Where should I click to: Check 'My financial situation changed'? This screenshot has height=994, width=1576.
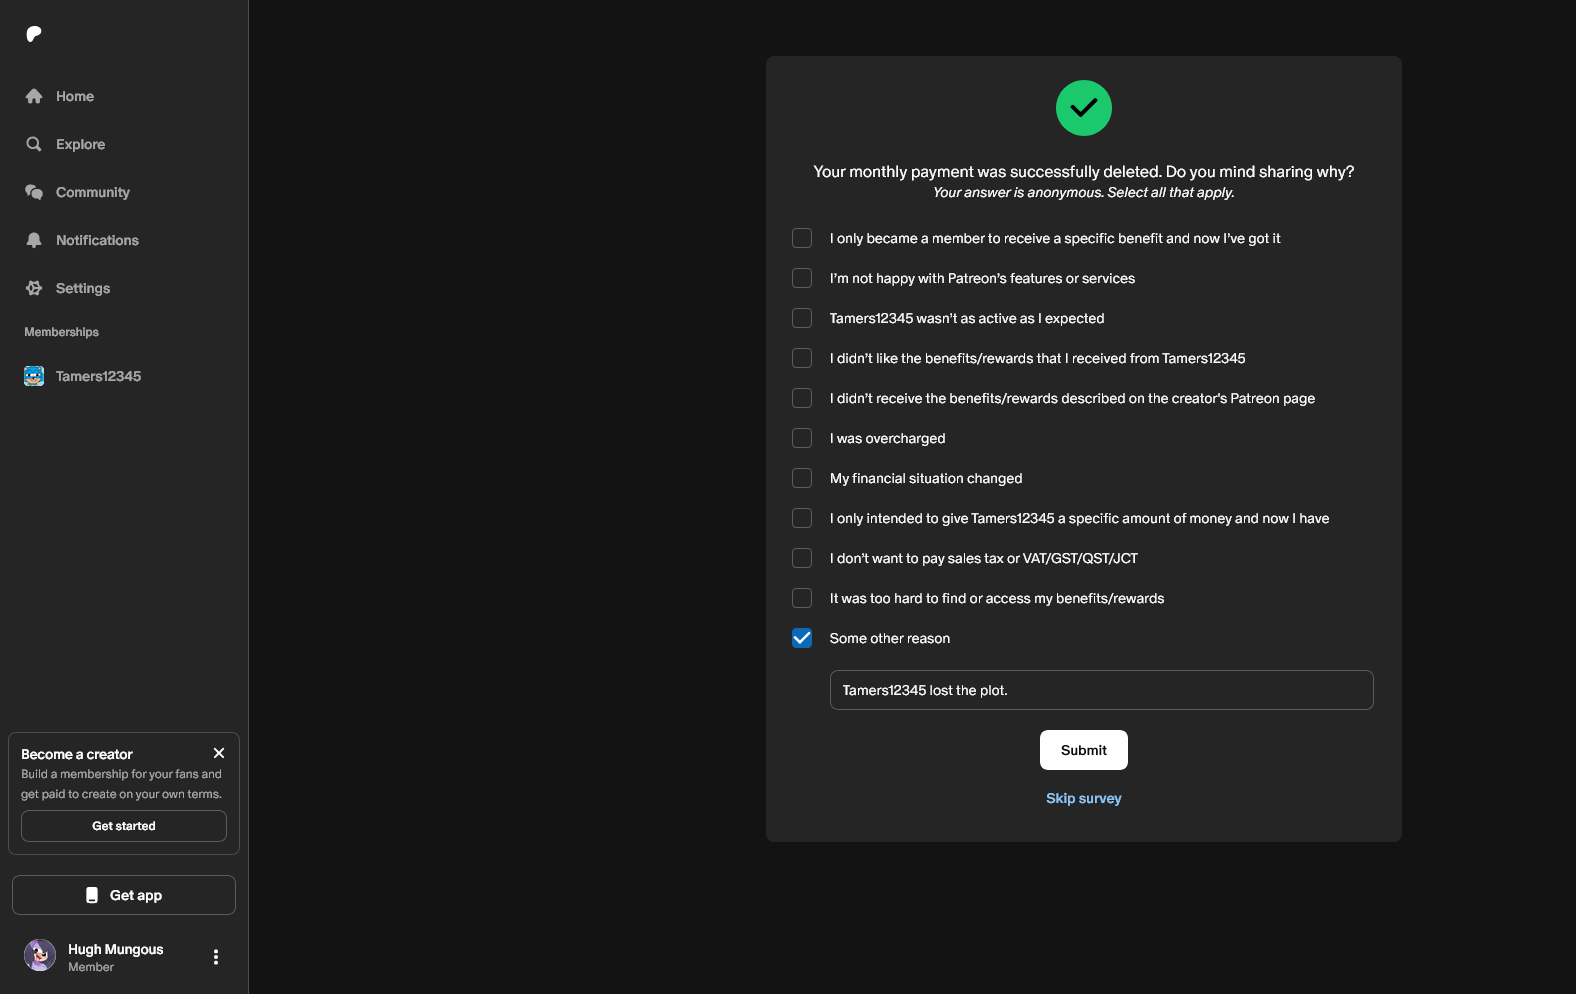pyautogui.click(x=802, y=478)
